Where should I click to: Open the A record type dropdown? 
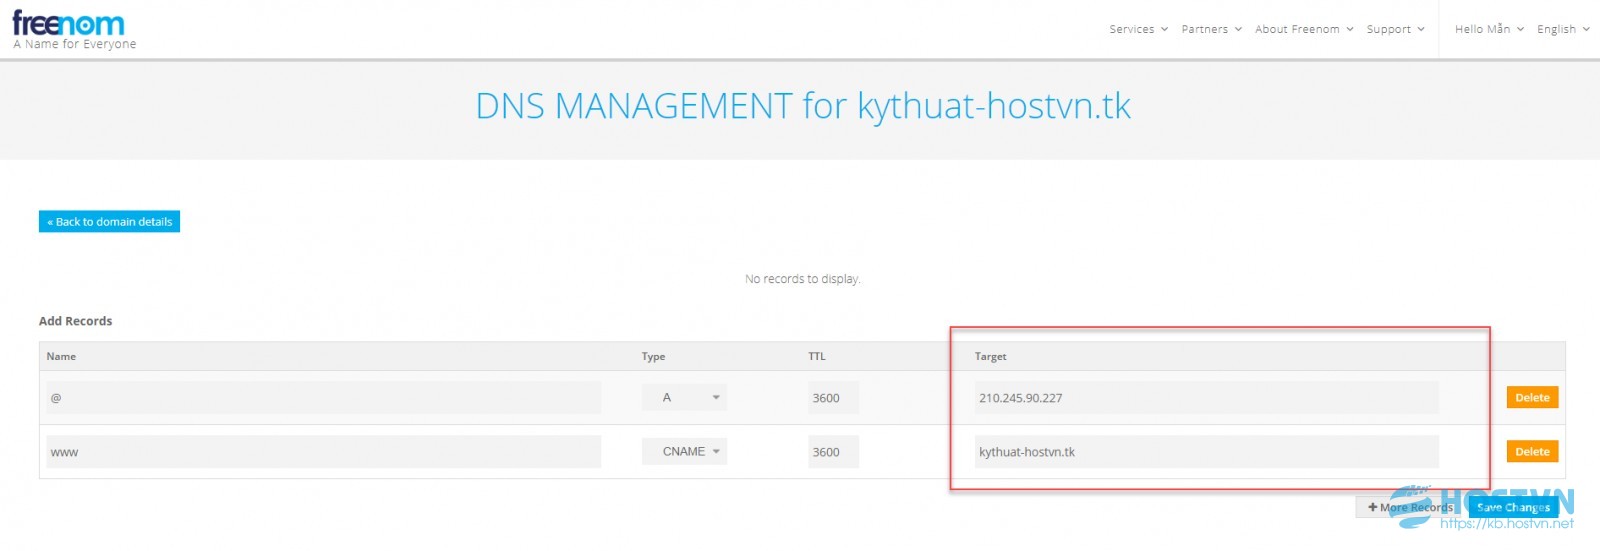pyautogui.click(x=684, y=398)
